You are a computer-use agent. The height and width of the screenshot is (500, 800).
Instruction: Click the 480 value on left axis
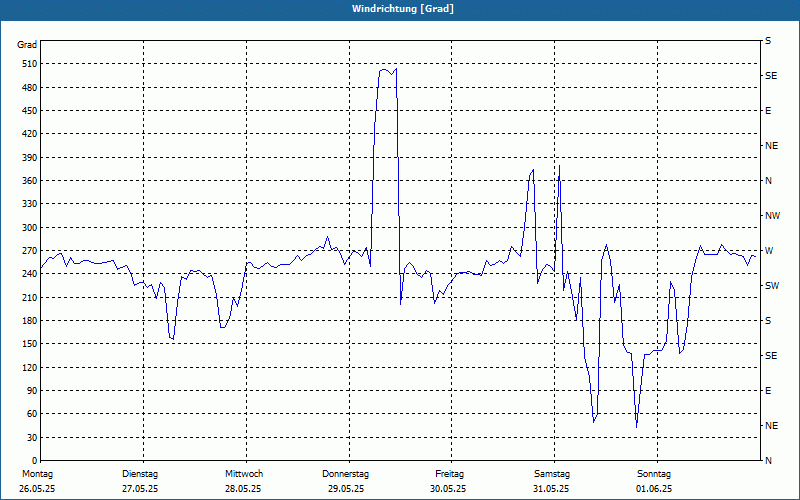(30, 88)
